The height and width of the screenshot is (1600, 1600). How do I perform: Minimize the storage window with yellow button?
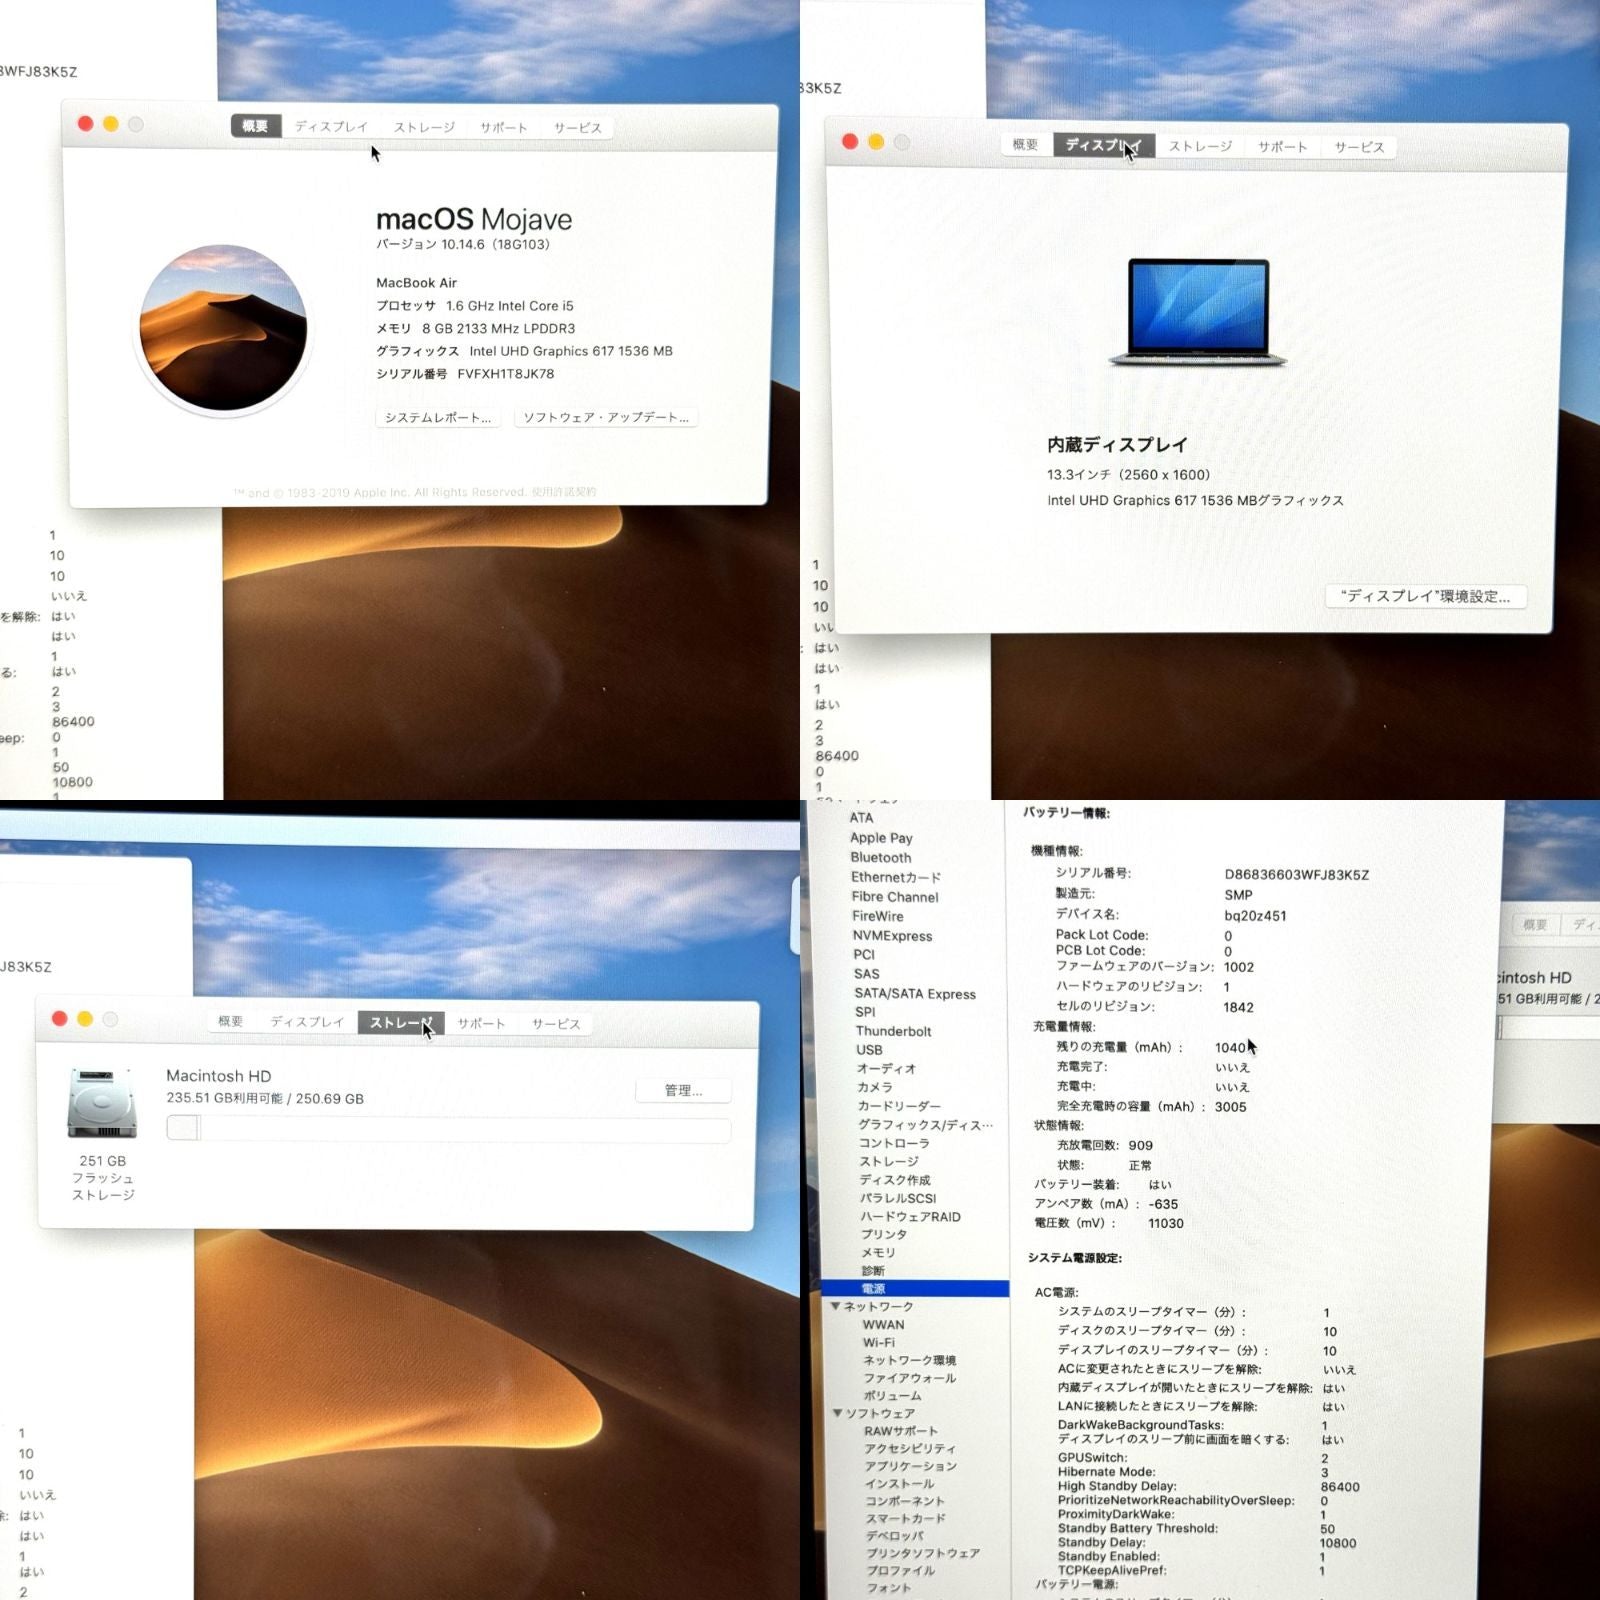coord(85,1019)
